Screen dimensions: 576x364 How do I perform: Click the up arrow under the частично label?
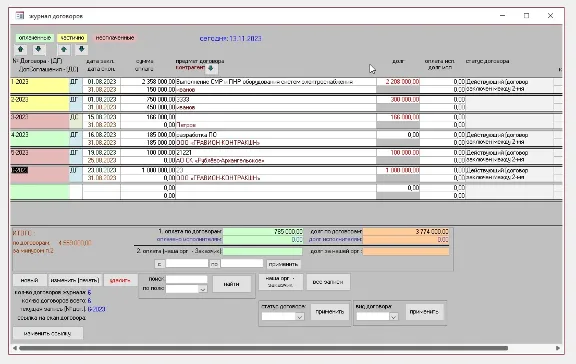pyautogui.click(x=64, y=49)
